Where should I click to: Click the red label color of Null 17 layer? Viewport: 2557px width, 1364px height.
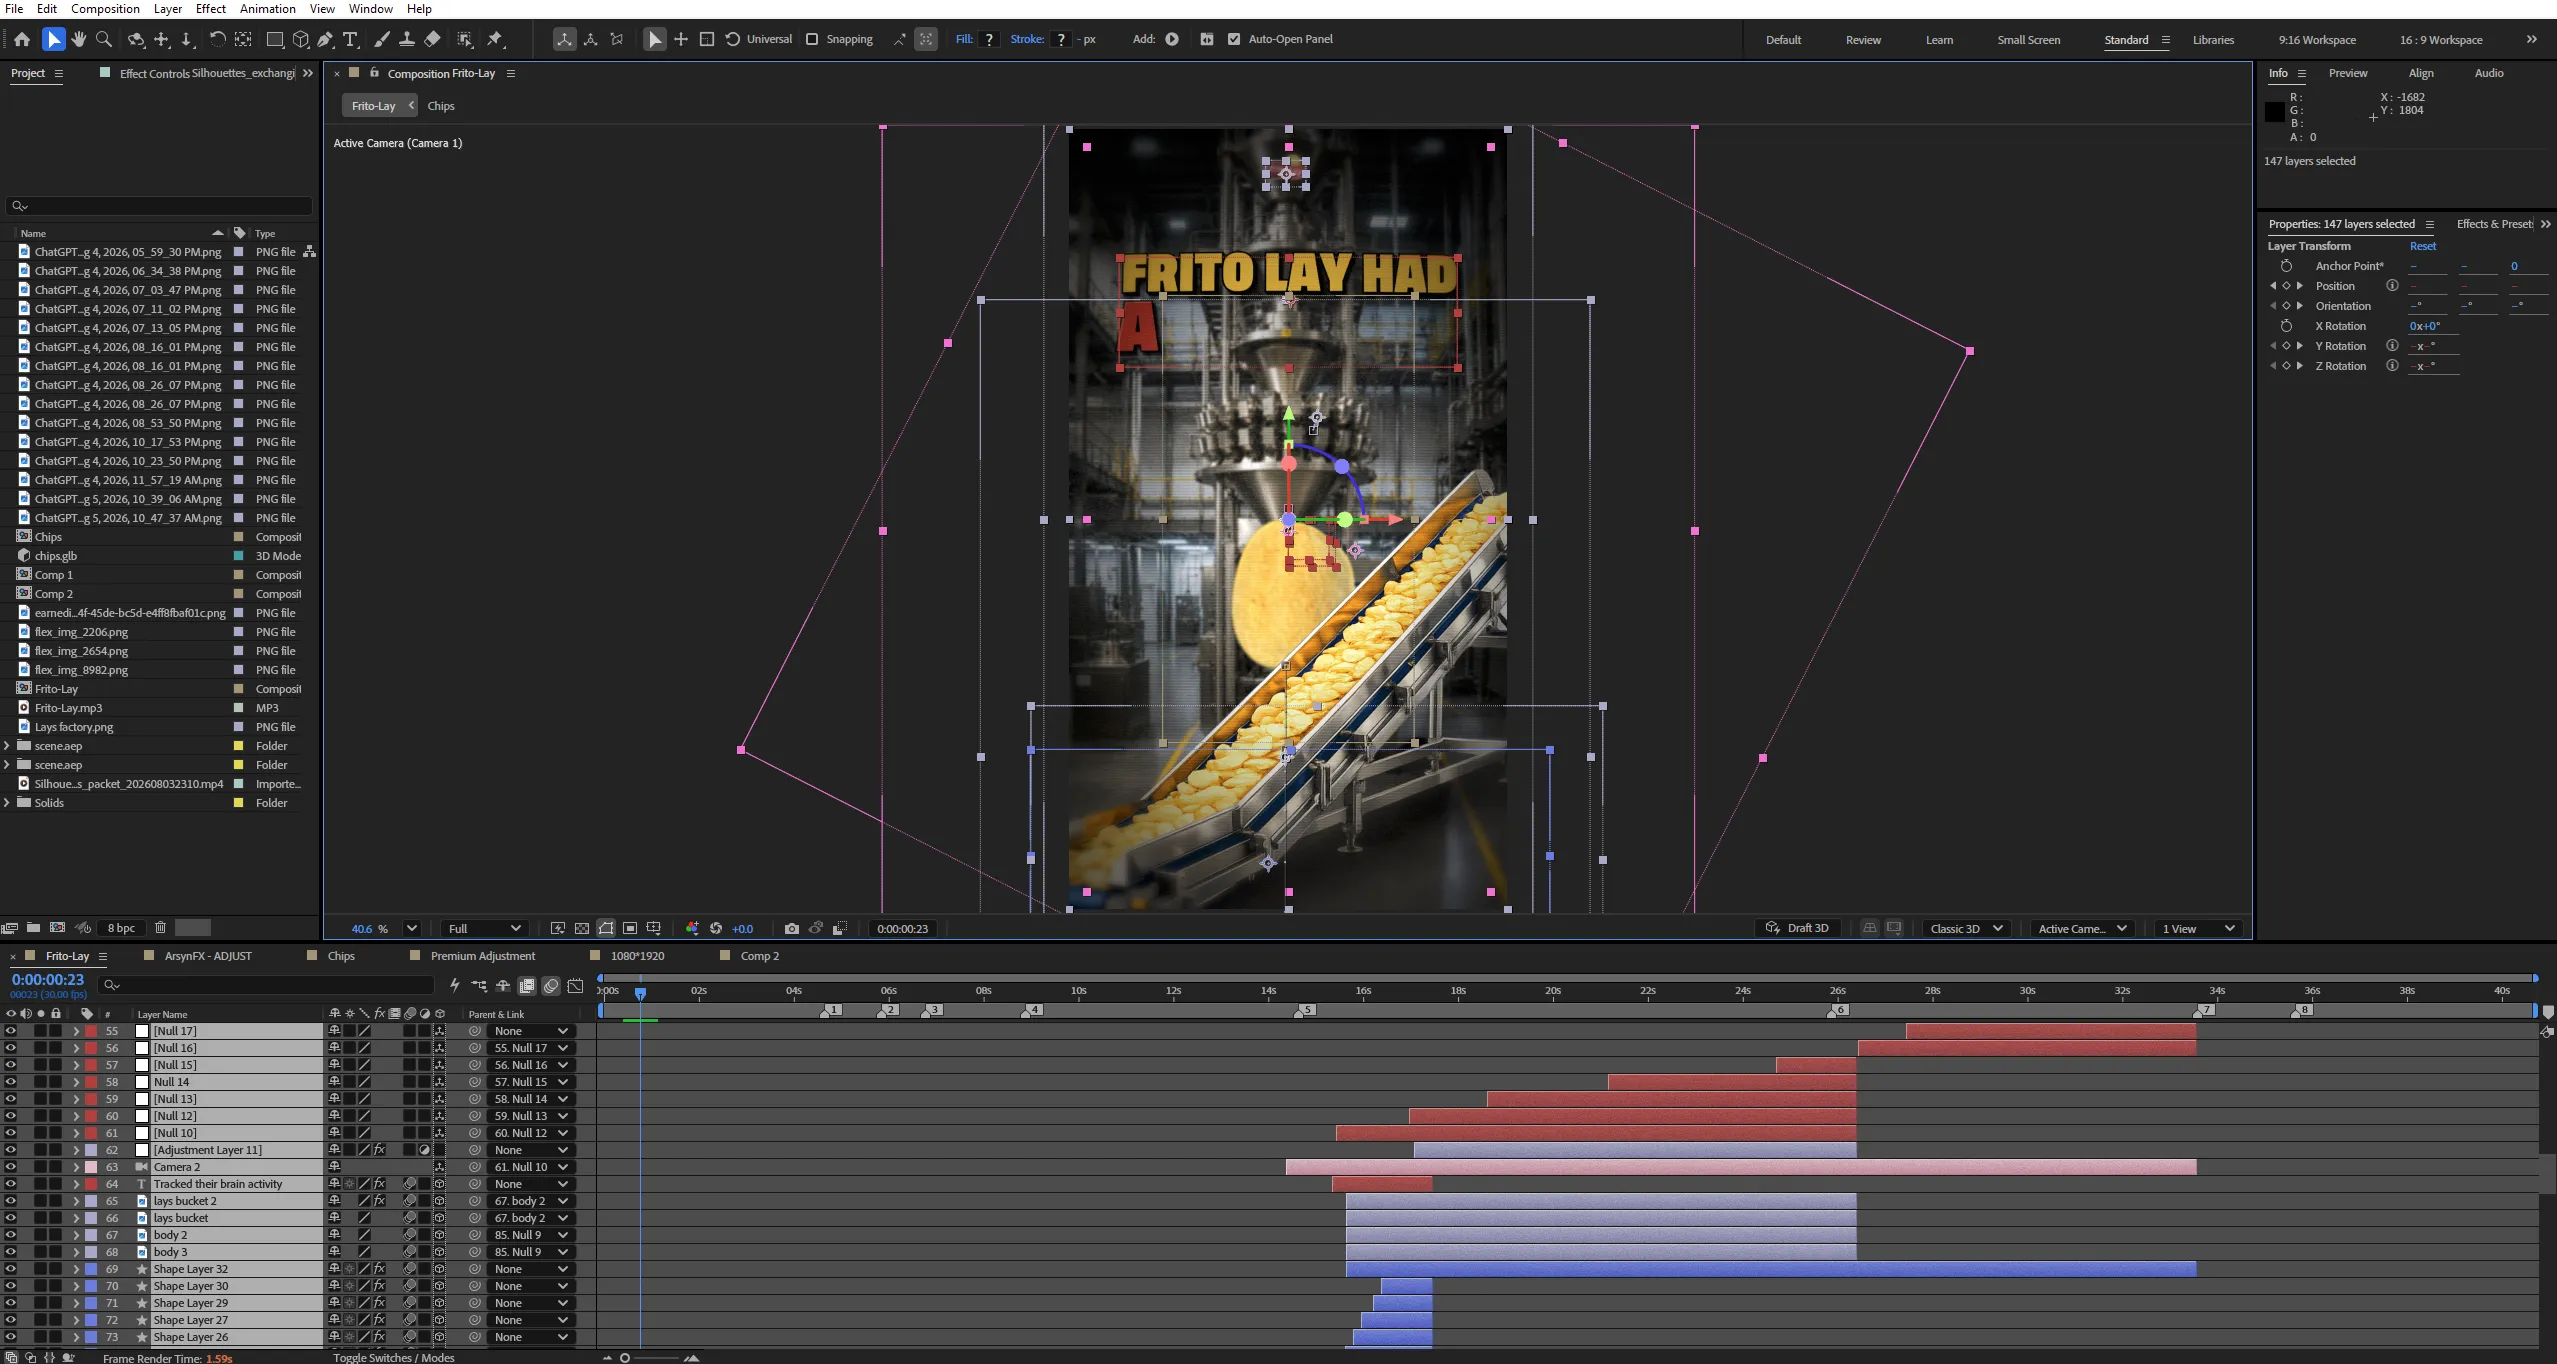click(91, 1031)
